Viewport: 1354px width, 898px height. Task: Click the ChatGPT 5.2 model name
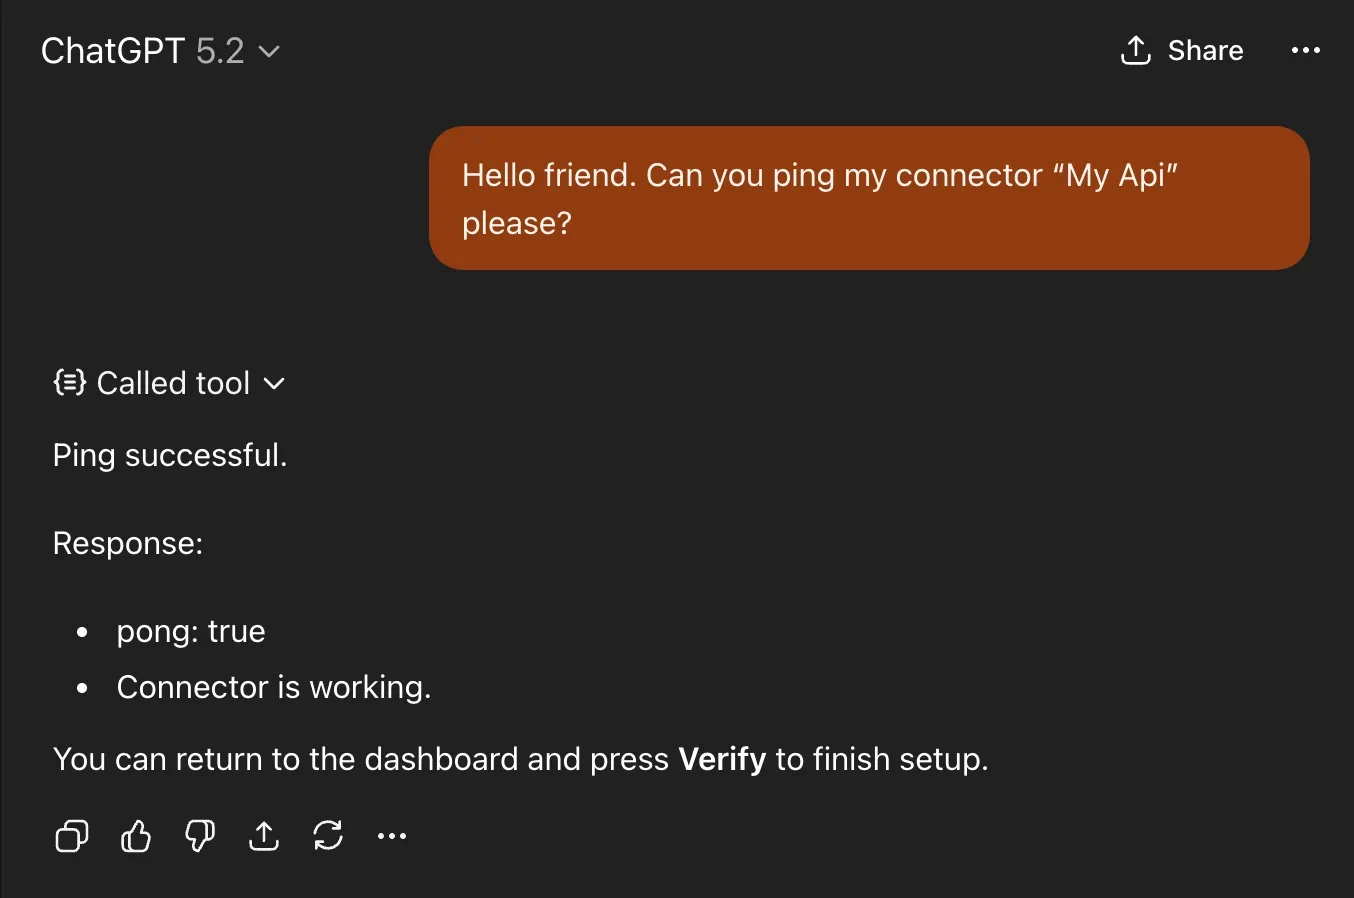pos(142,51)
